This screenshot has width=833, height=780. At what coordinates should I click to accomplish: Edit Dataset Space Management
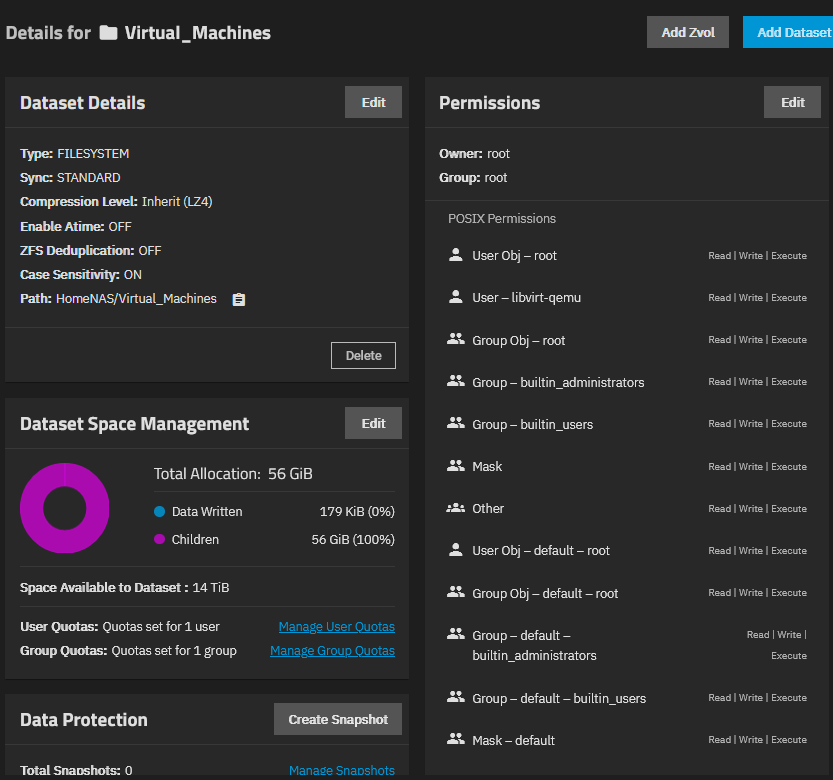click(373, 423)
